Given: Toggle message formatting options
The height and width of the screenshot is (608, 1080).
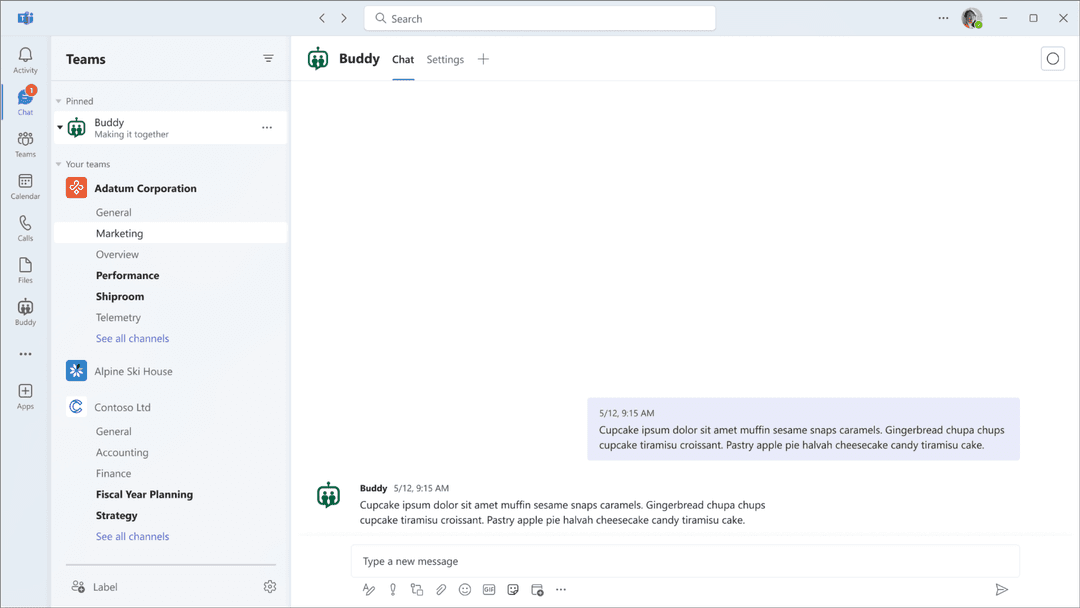Looking at the screenshot, I should click(368, 589).
